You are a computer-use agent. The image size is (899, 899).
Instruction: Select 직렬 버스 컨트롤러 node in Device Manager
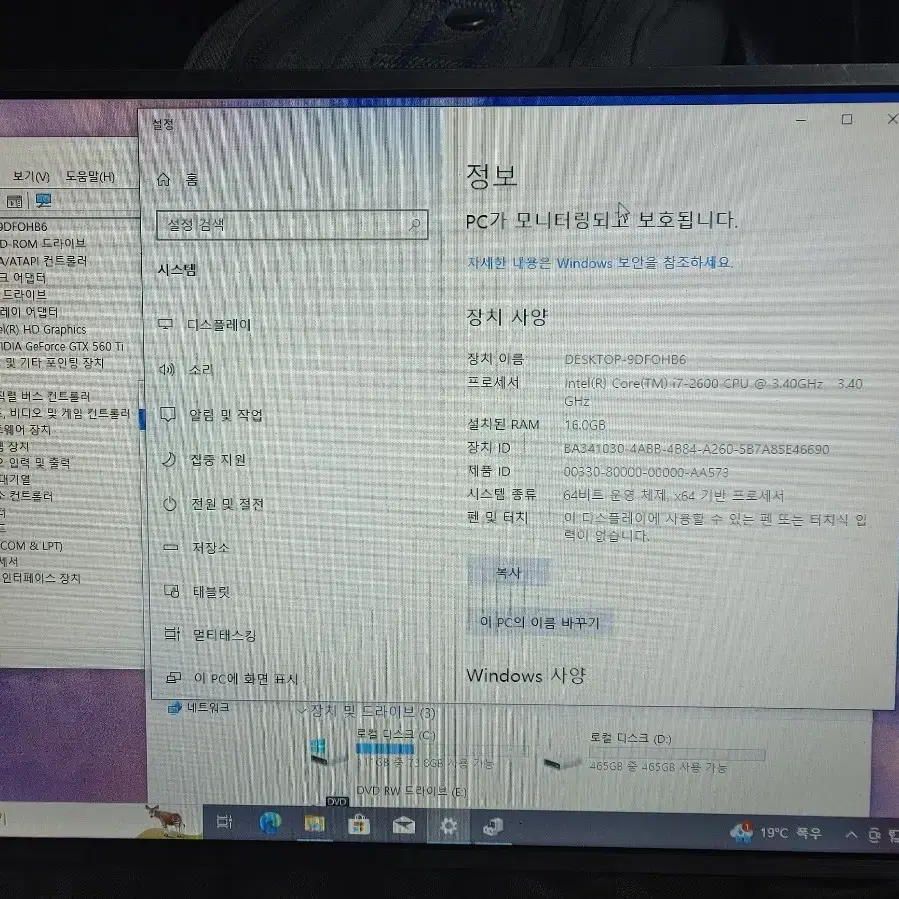45,396
